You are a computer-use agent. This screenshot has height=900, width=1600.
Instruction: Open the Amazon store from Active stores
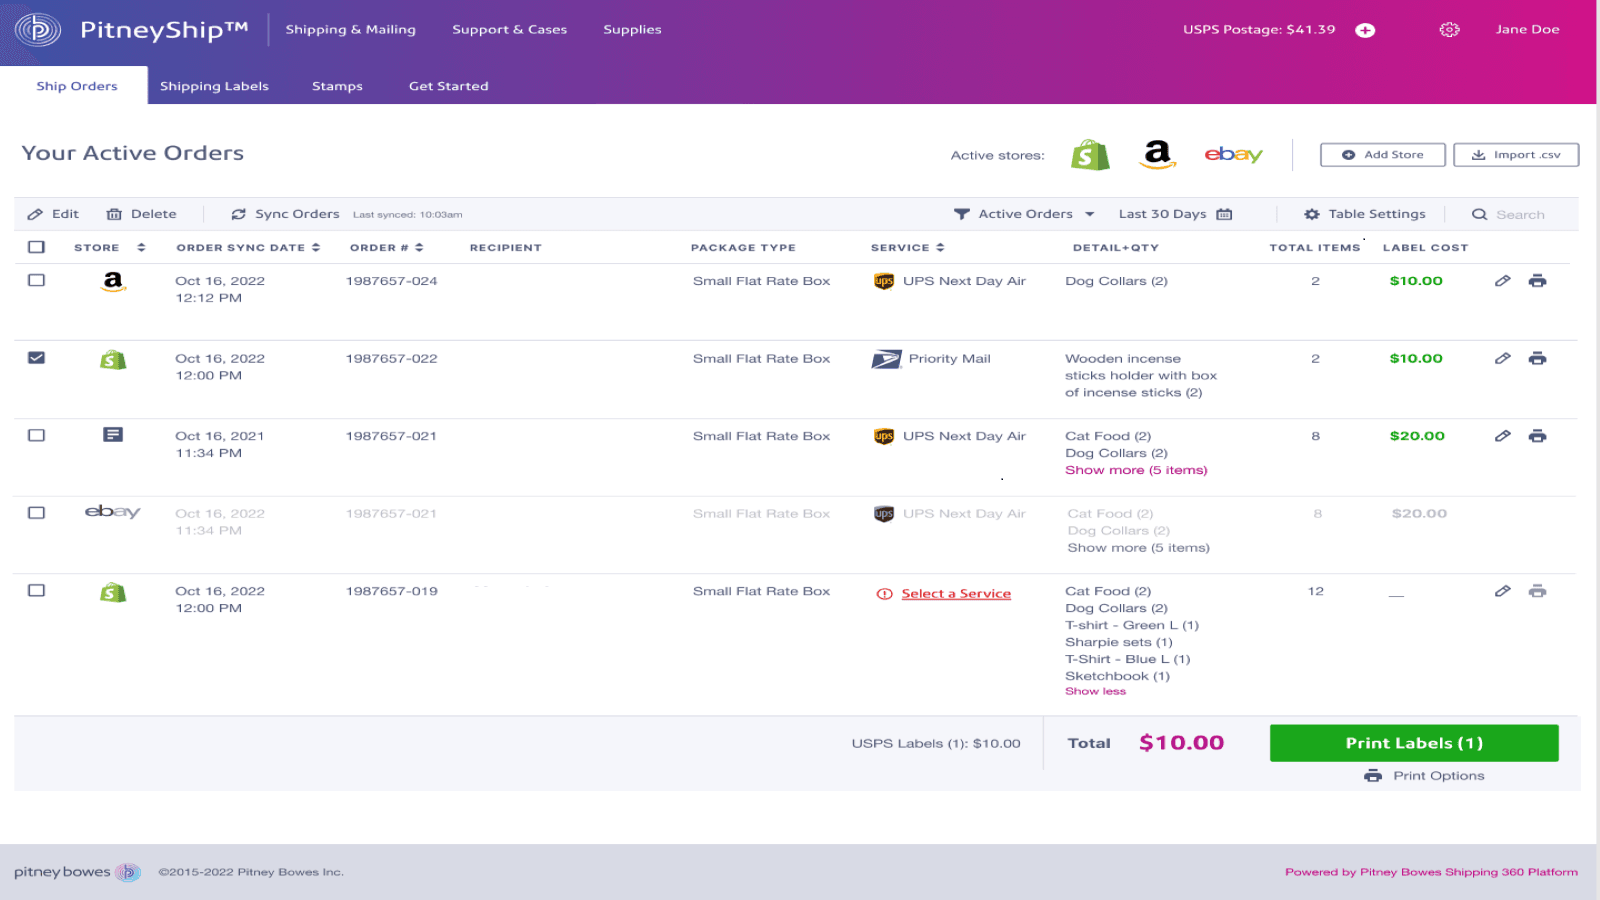pos(1157,154)
